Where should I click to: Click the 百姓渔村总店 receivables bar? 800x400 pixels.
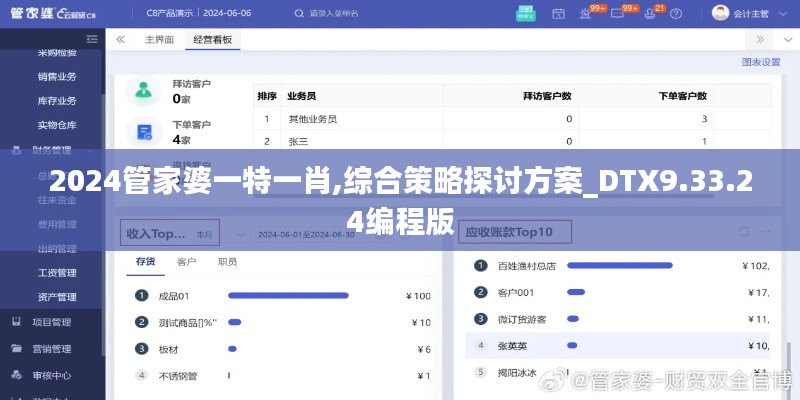pos(620,265)
